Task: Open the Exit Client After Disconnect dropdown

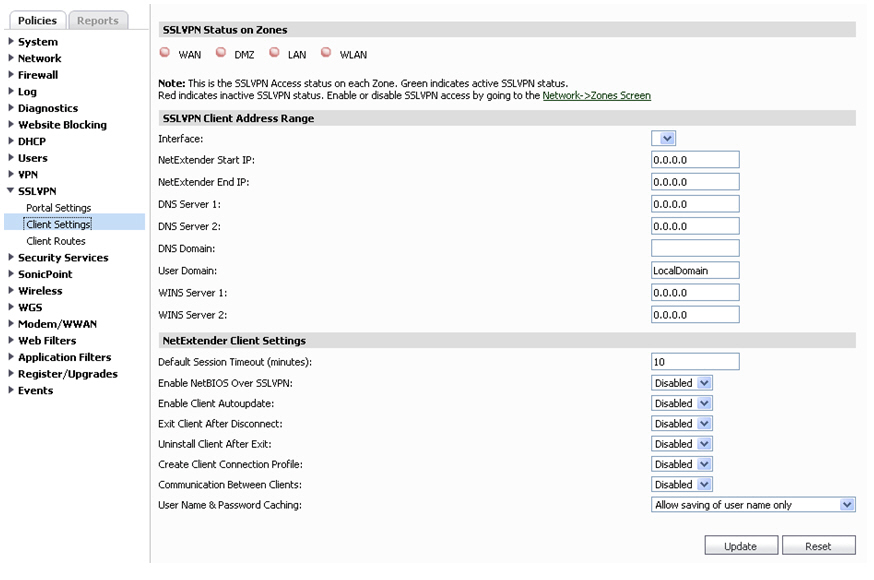Action: coord(682,423)
